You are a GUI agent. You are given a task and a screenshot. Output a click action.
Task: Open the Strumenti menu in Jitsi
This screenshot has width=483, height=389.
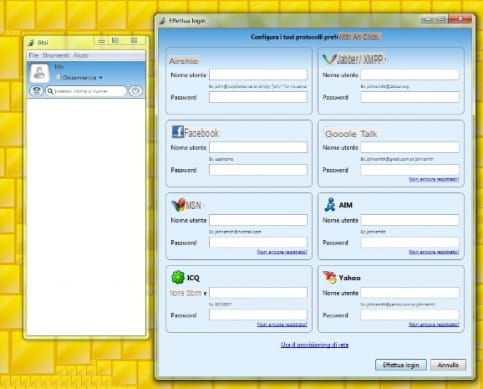(x=56, y=55)
